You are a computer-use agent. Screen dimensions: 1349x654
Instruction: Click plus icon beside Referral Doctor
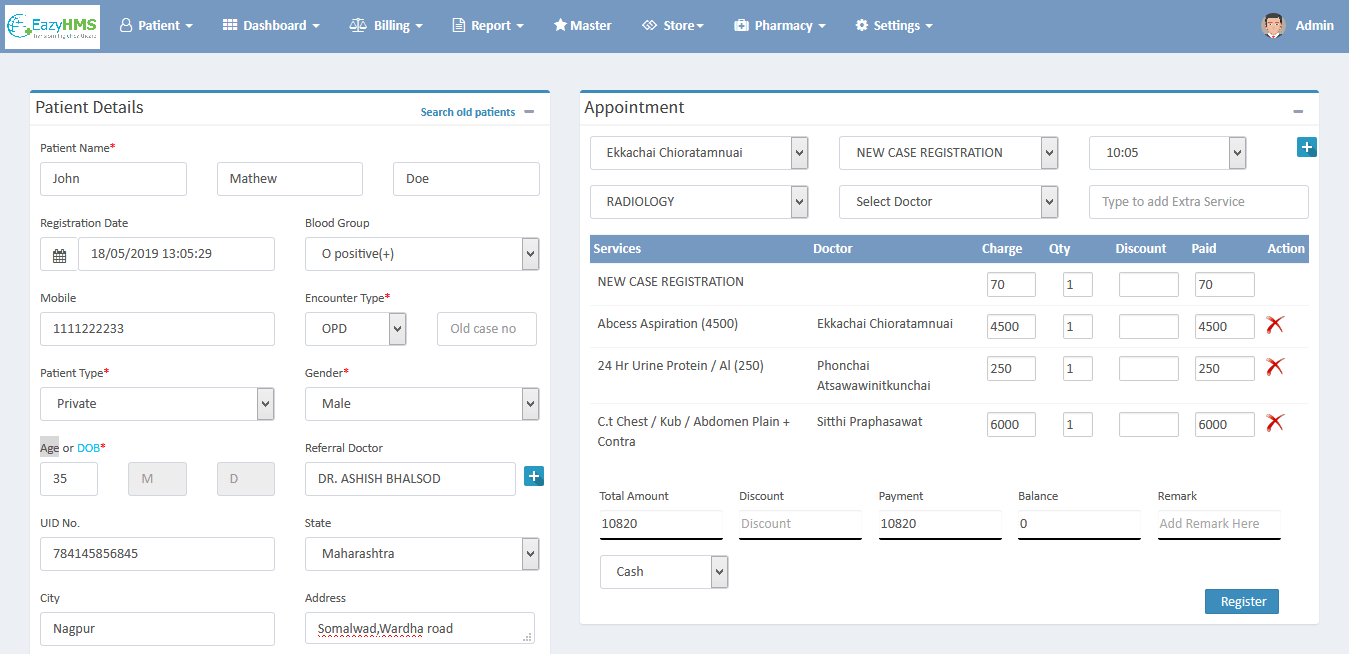534,477
